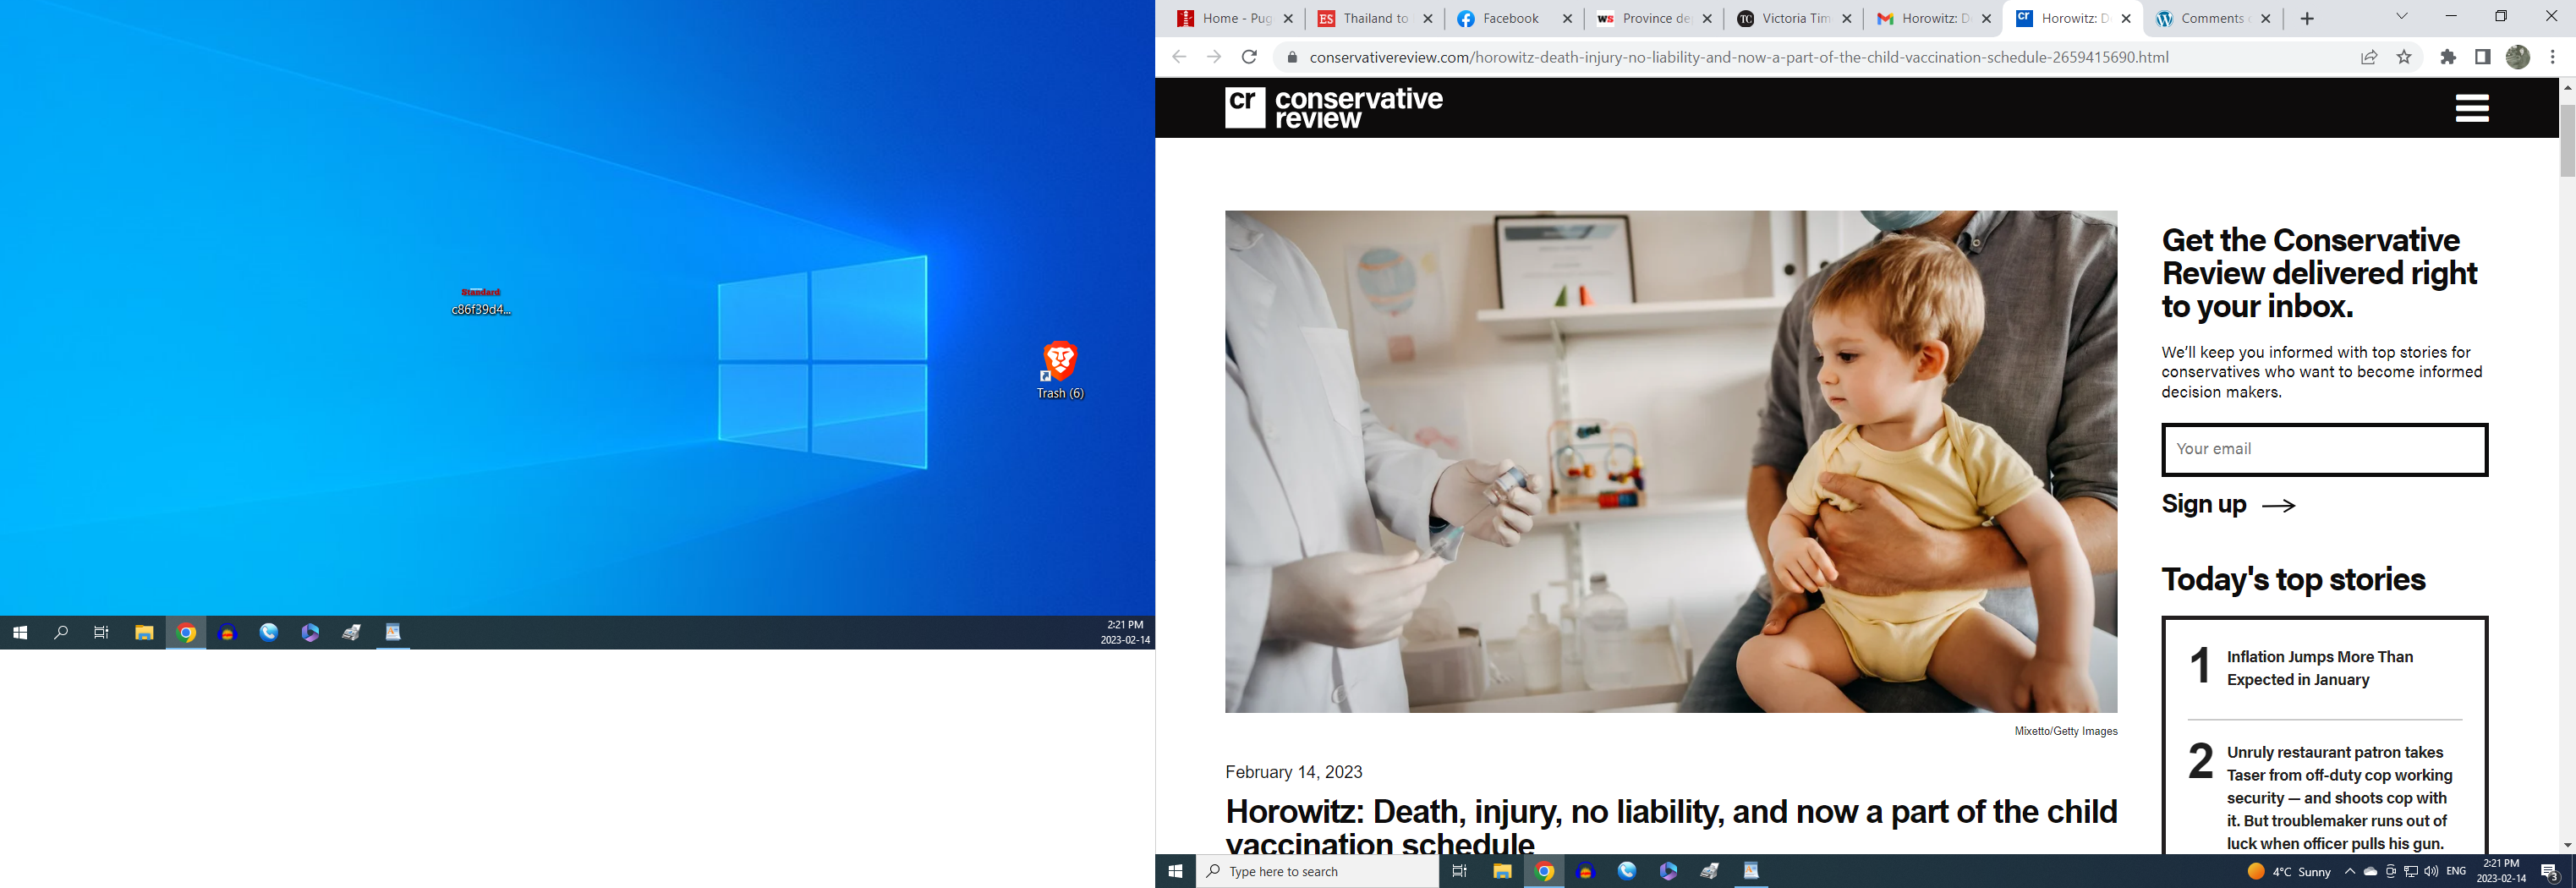This screenshot has height=888, width=2576.
Task: Click the page vertical scrollbar thumb
Action: [2566, 140]
